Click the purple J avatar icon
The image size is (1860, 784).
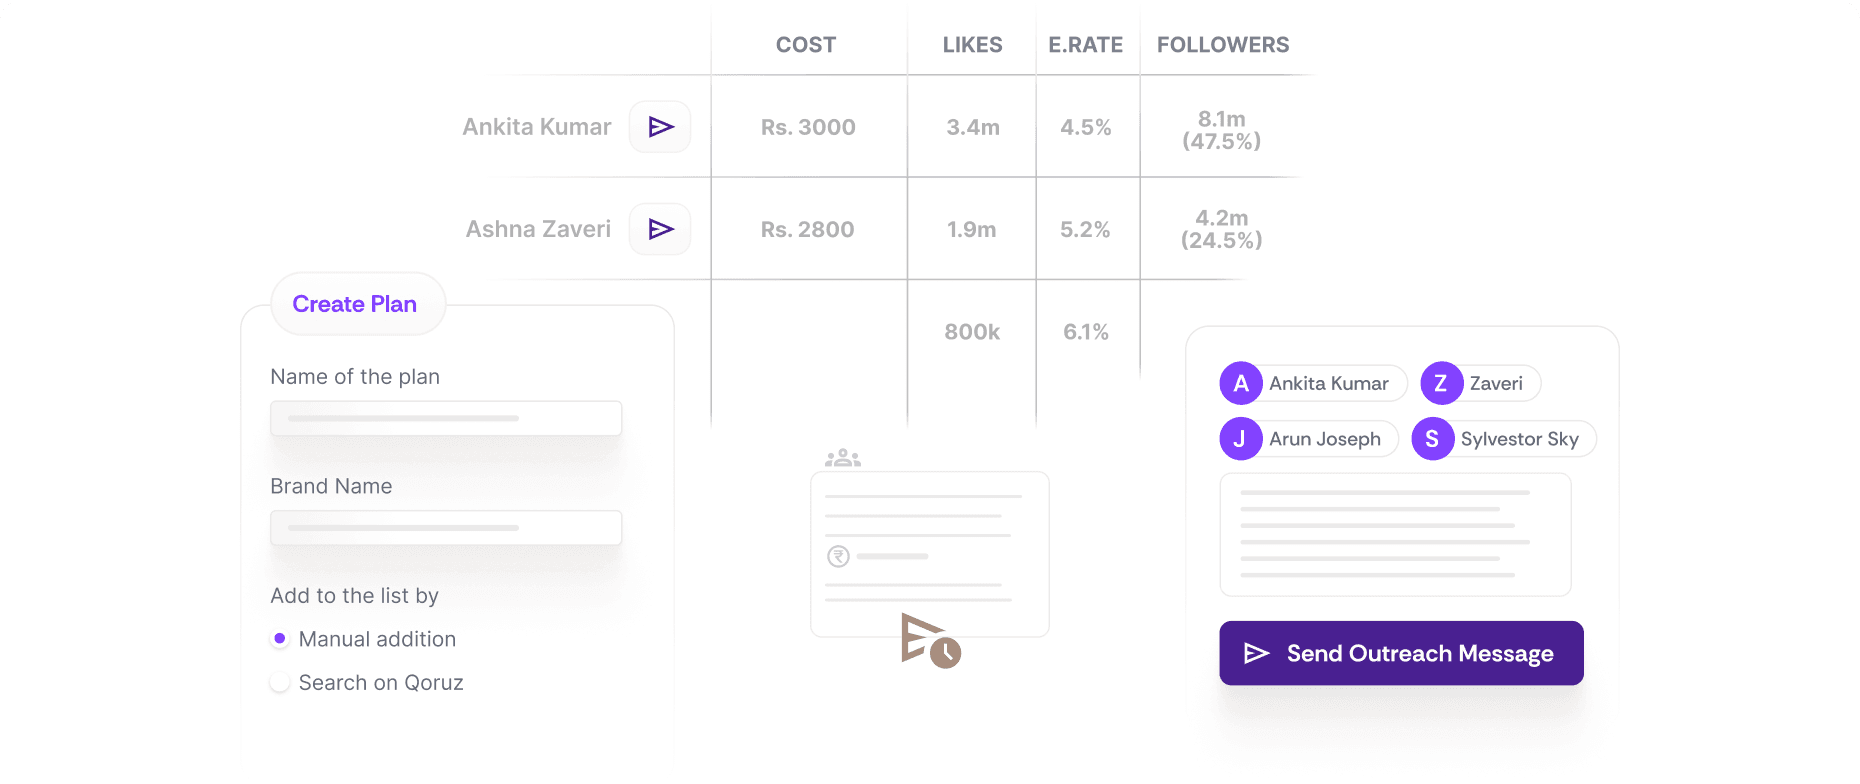pyautogui.click(x=1240, y=439)
